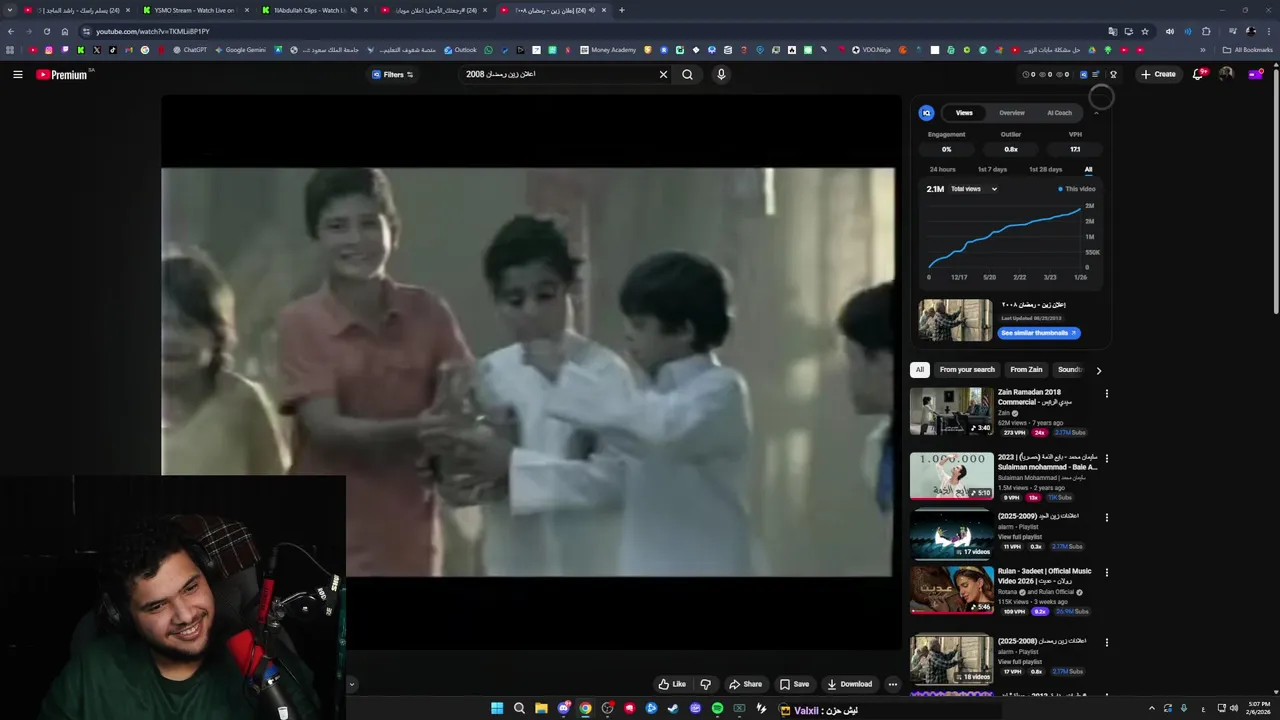Screen dimensions: 1280x720
Task: Click the blue vidIQ square icon in header
Action: [1083, 74]
